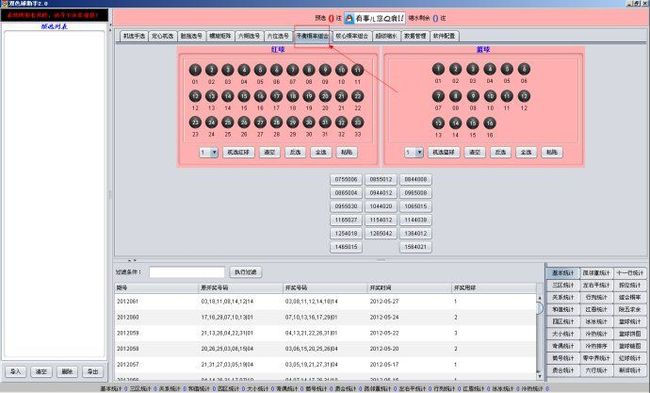Select red ball 17
Viewport: 650px width, 393px height.
pos(276,96)
